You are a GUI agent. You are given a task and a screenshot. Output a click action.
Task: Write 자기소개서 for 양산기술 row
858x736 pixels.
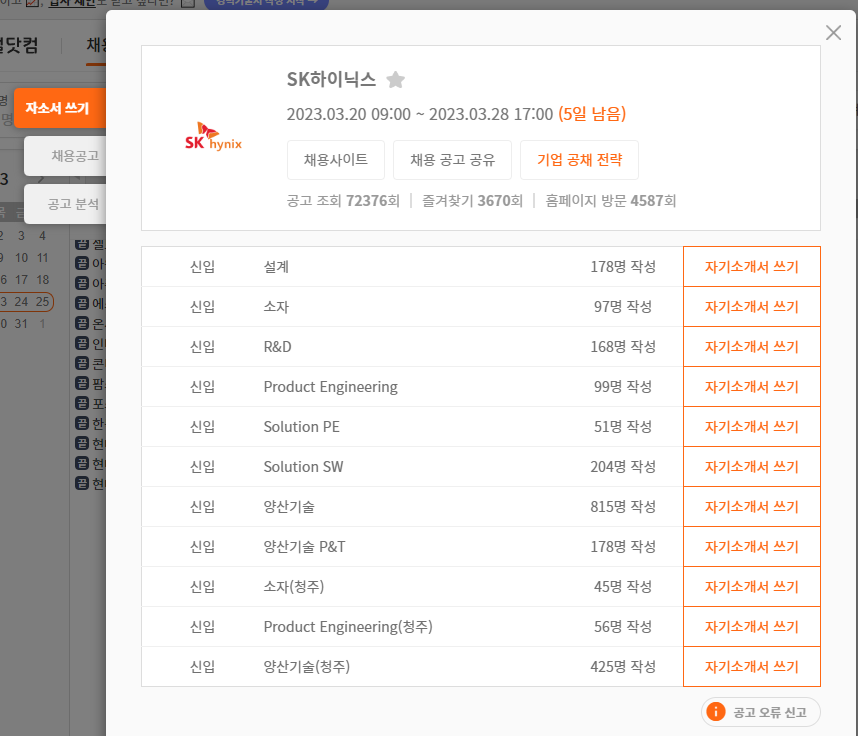pos(752,506)
